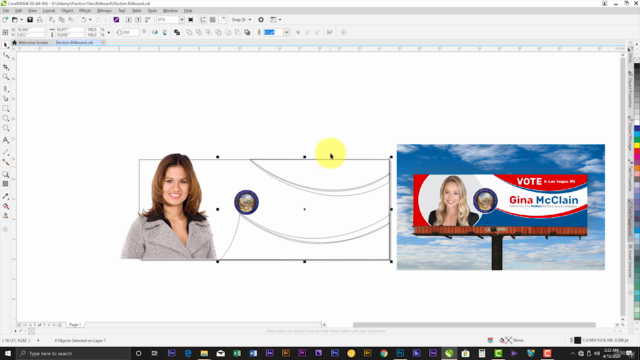Click the taskbar search box
Viewport: 640px width, 360px height.
(73, 353)
